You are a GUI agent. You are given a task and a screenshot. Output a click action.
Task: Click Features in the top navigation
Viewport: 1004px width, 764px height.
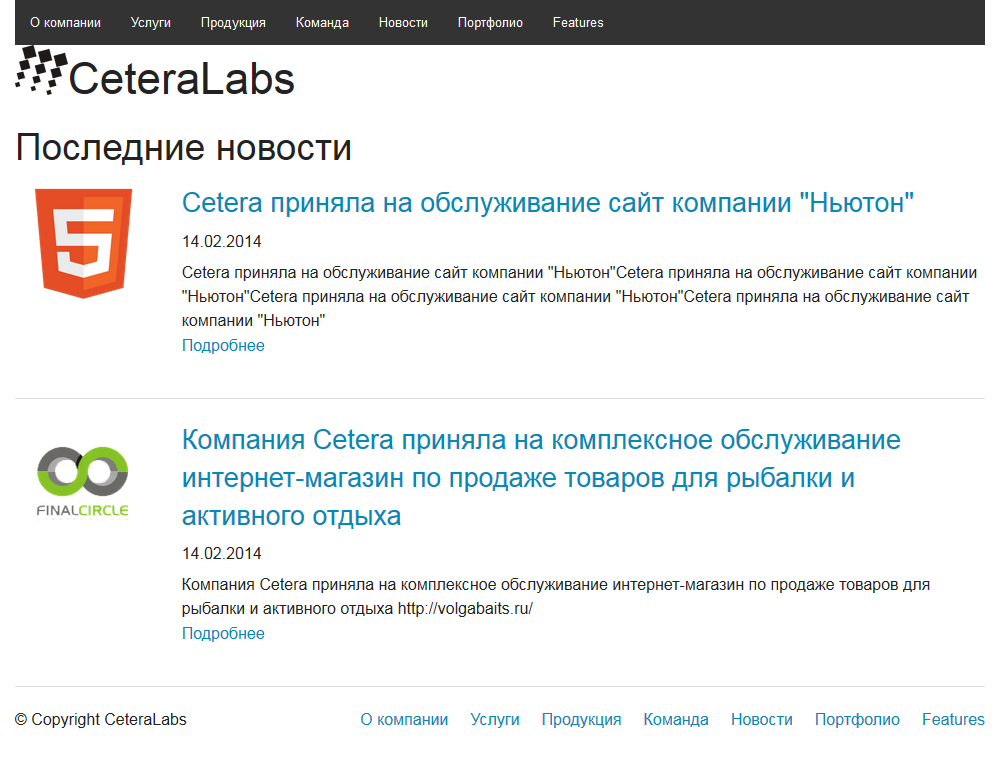click(x=578, y=22)
